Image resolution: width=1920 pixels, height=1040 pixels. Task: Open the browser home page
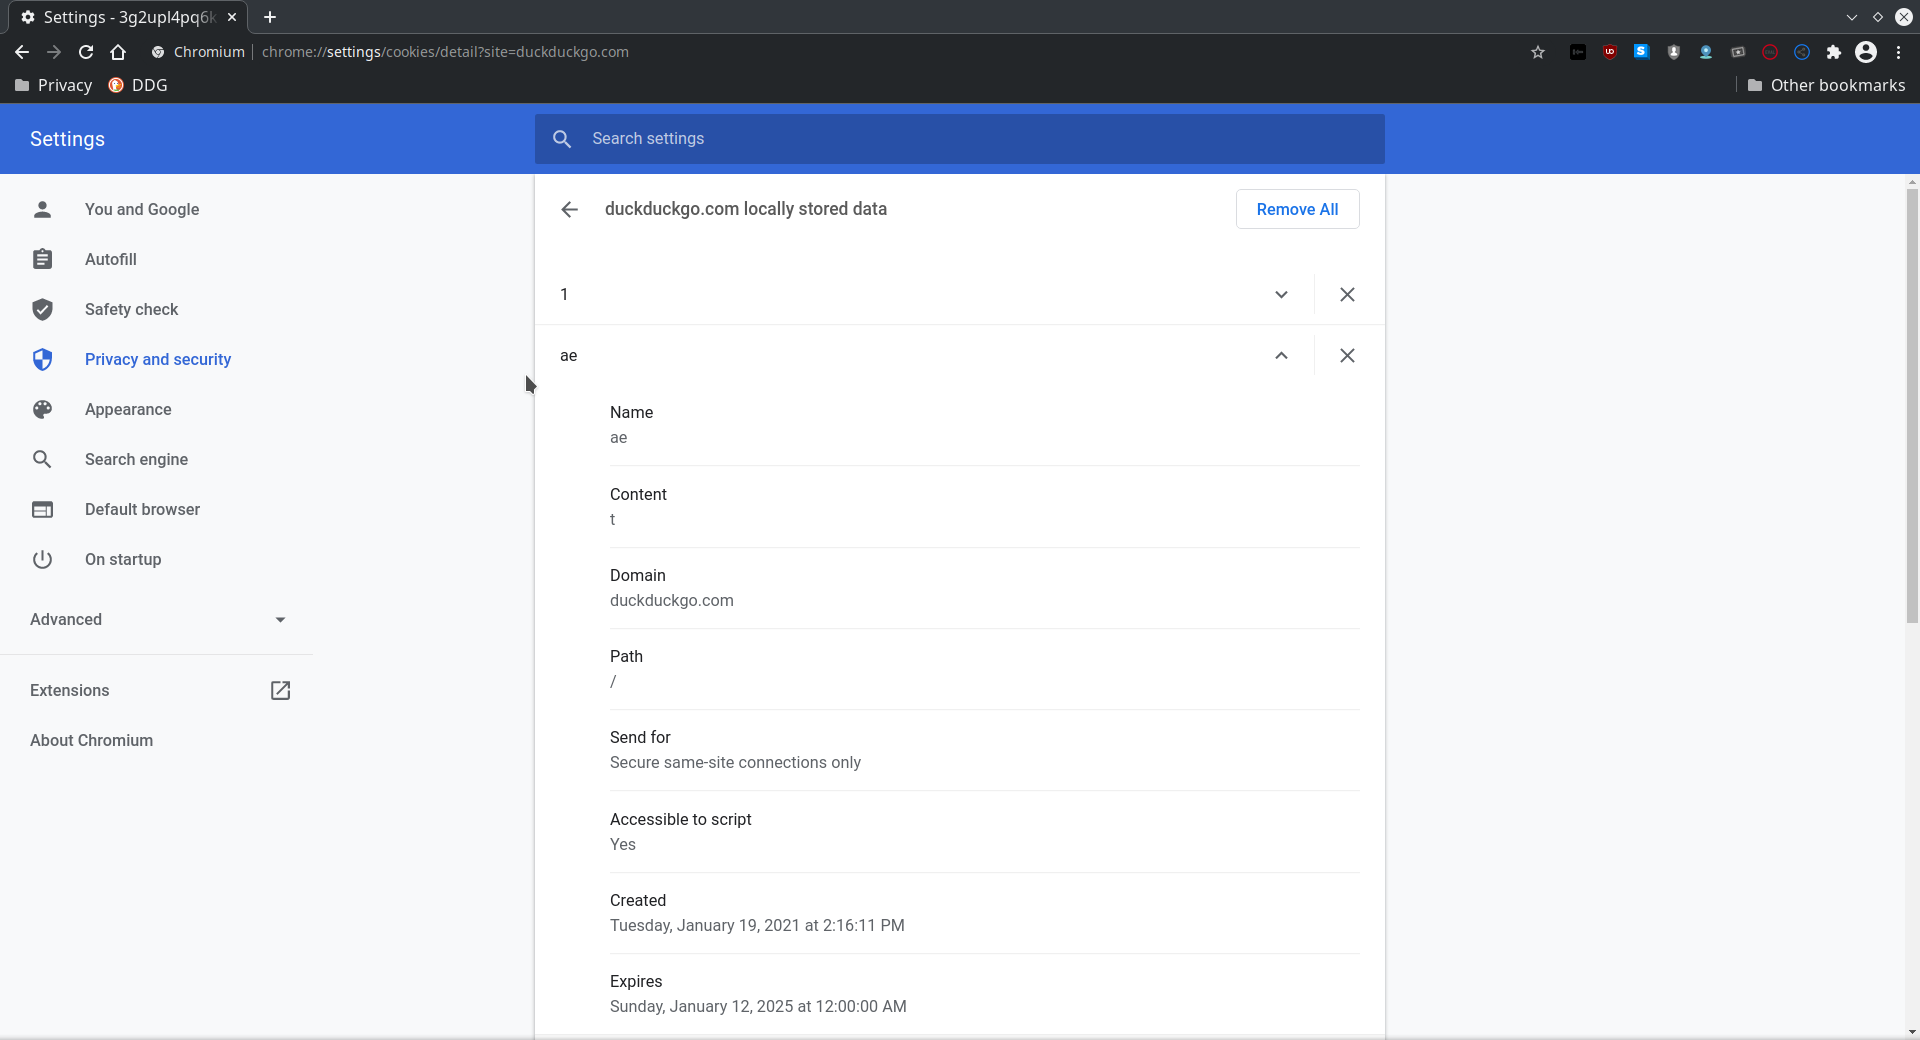click(118, 52)
